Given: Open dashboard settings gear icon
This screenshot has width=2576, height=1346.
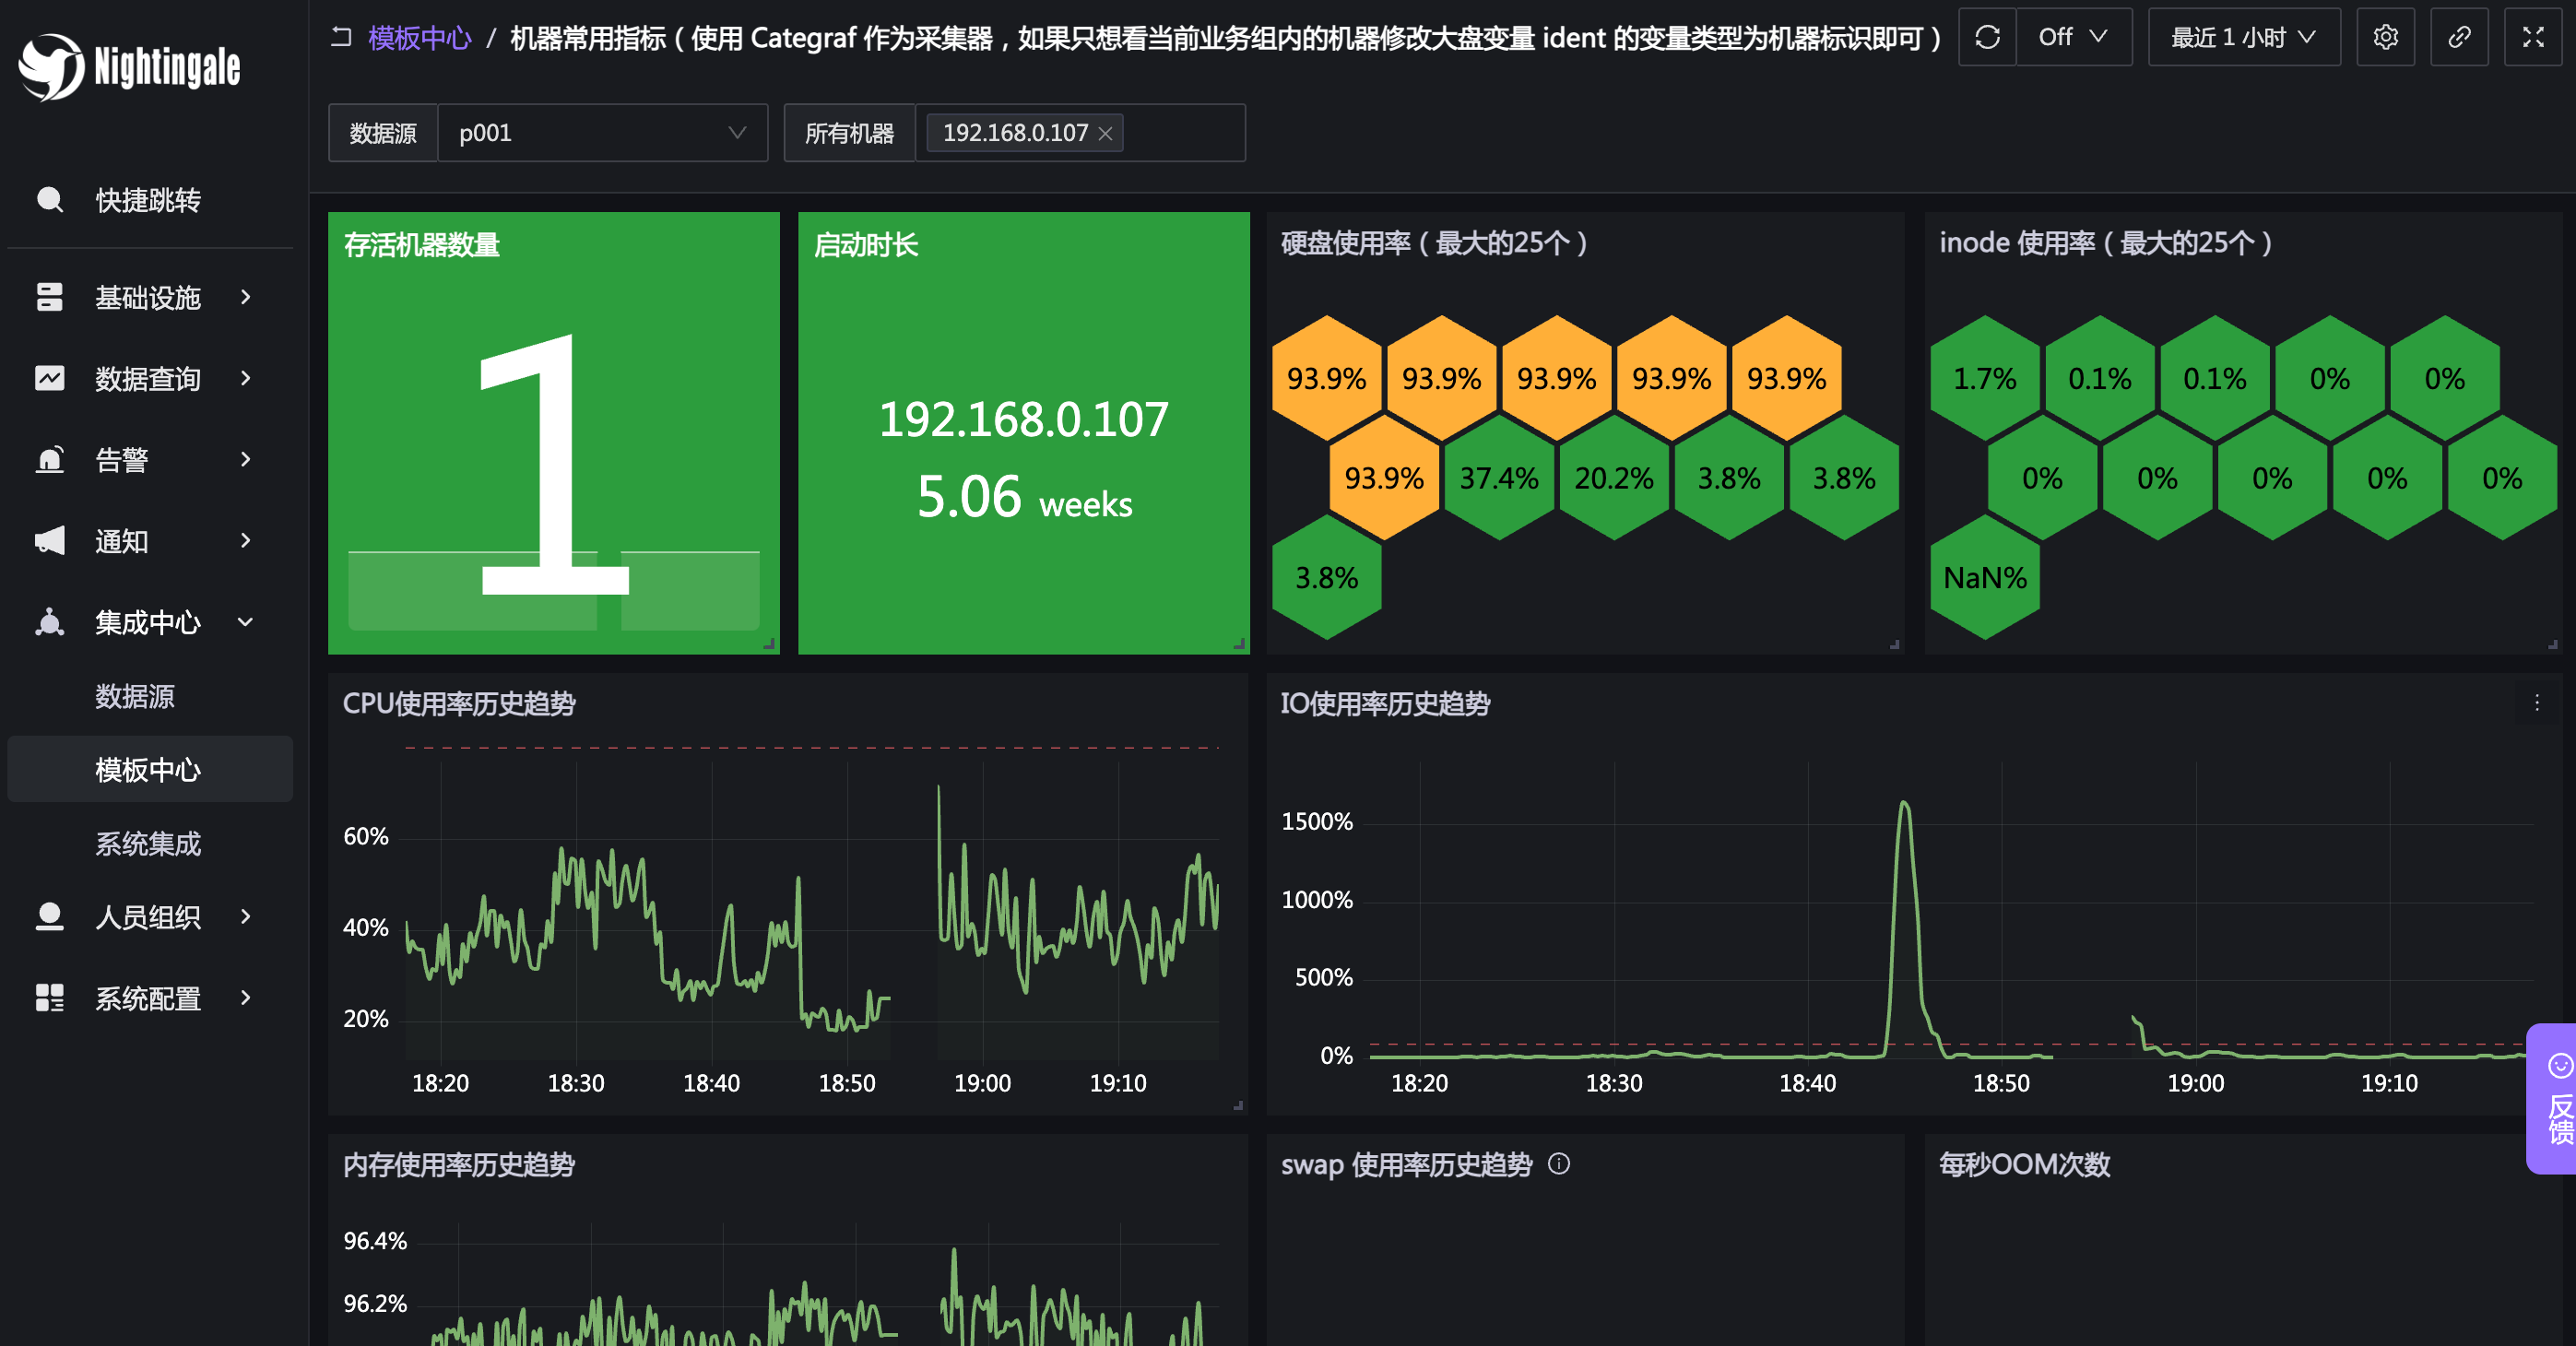Looking at the screenshot, I should click(2385, 37).
